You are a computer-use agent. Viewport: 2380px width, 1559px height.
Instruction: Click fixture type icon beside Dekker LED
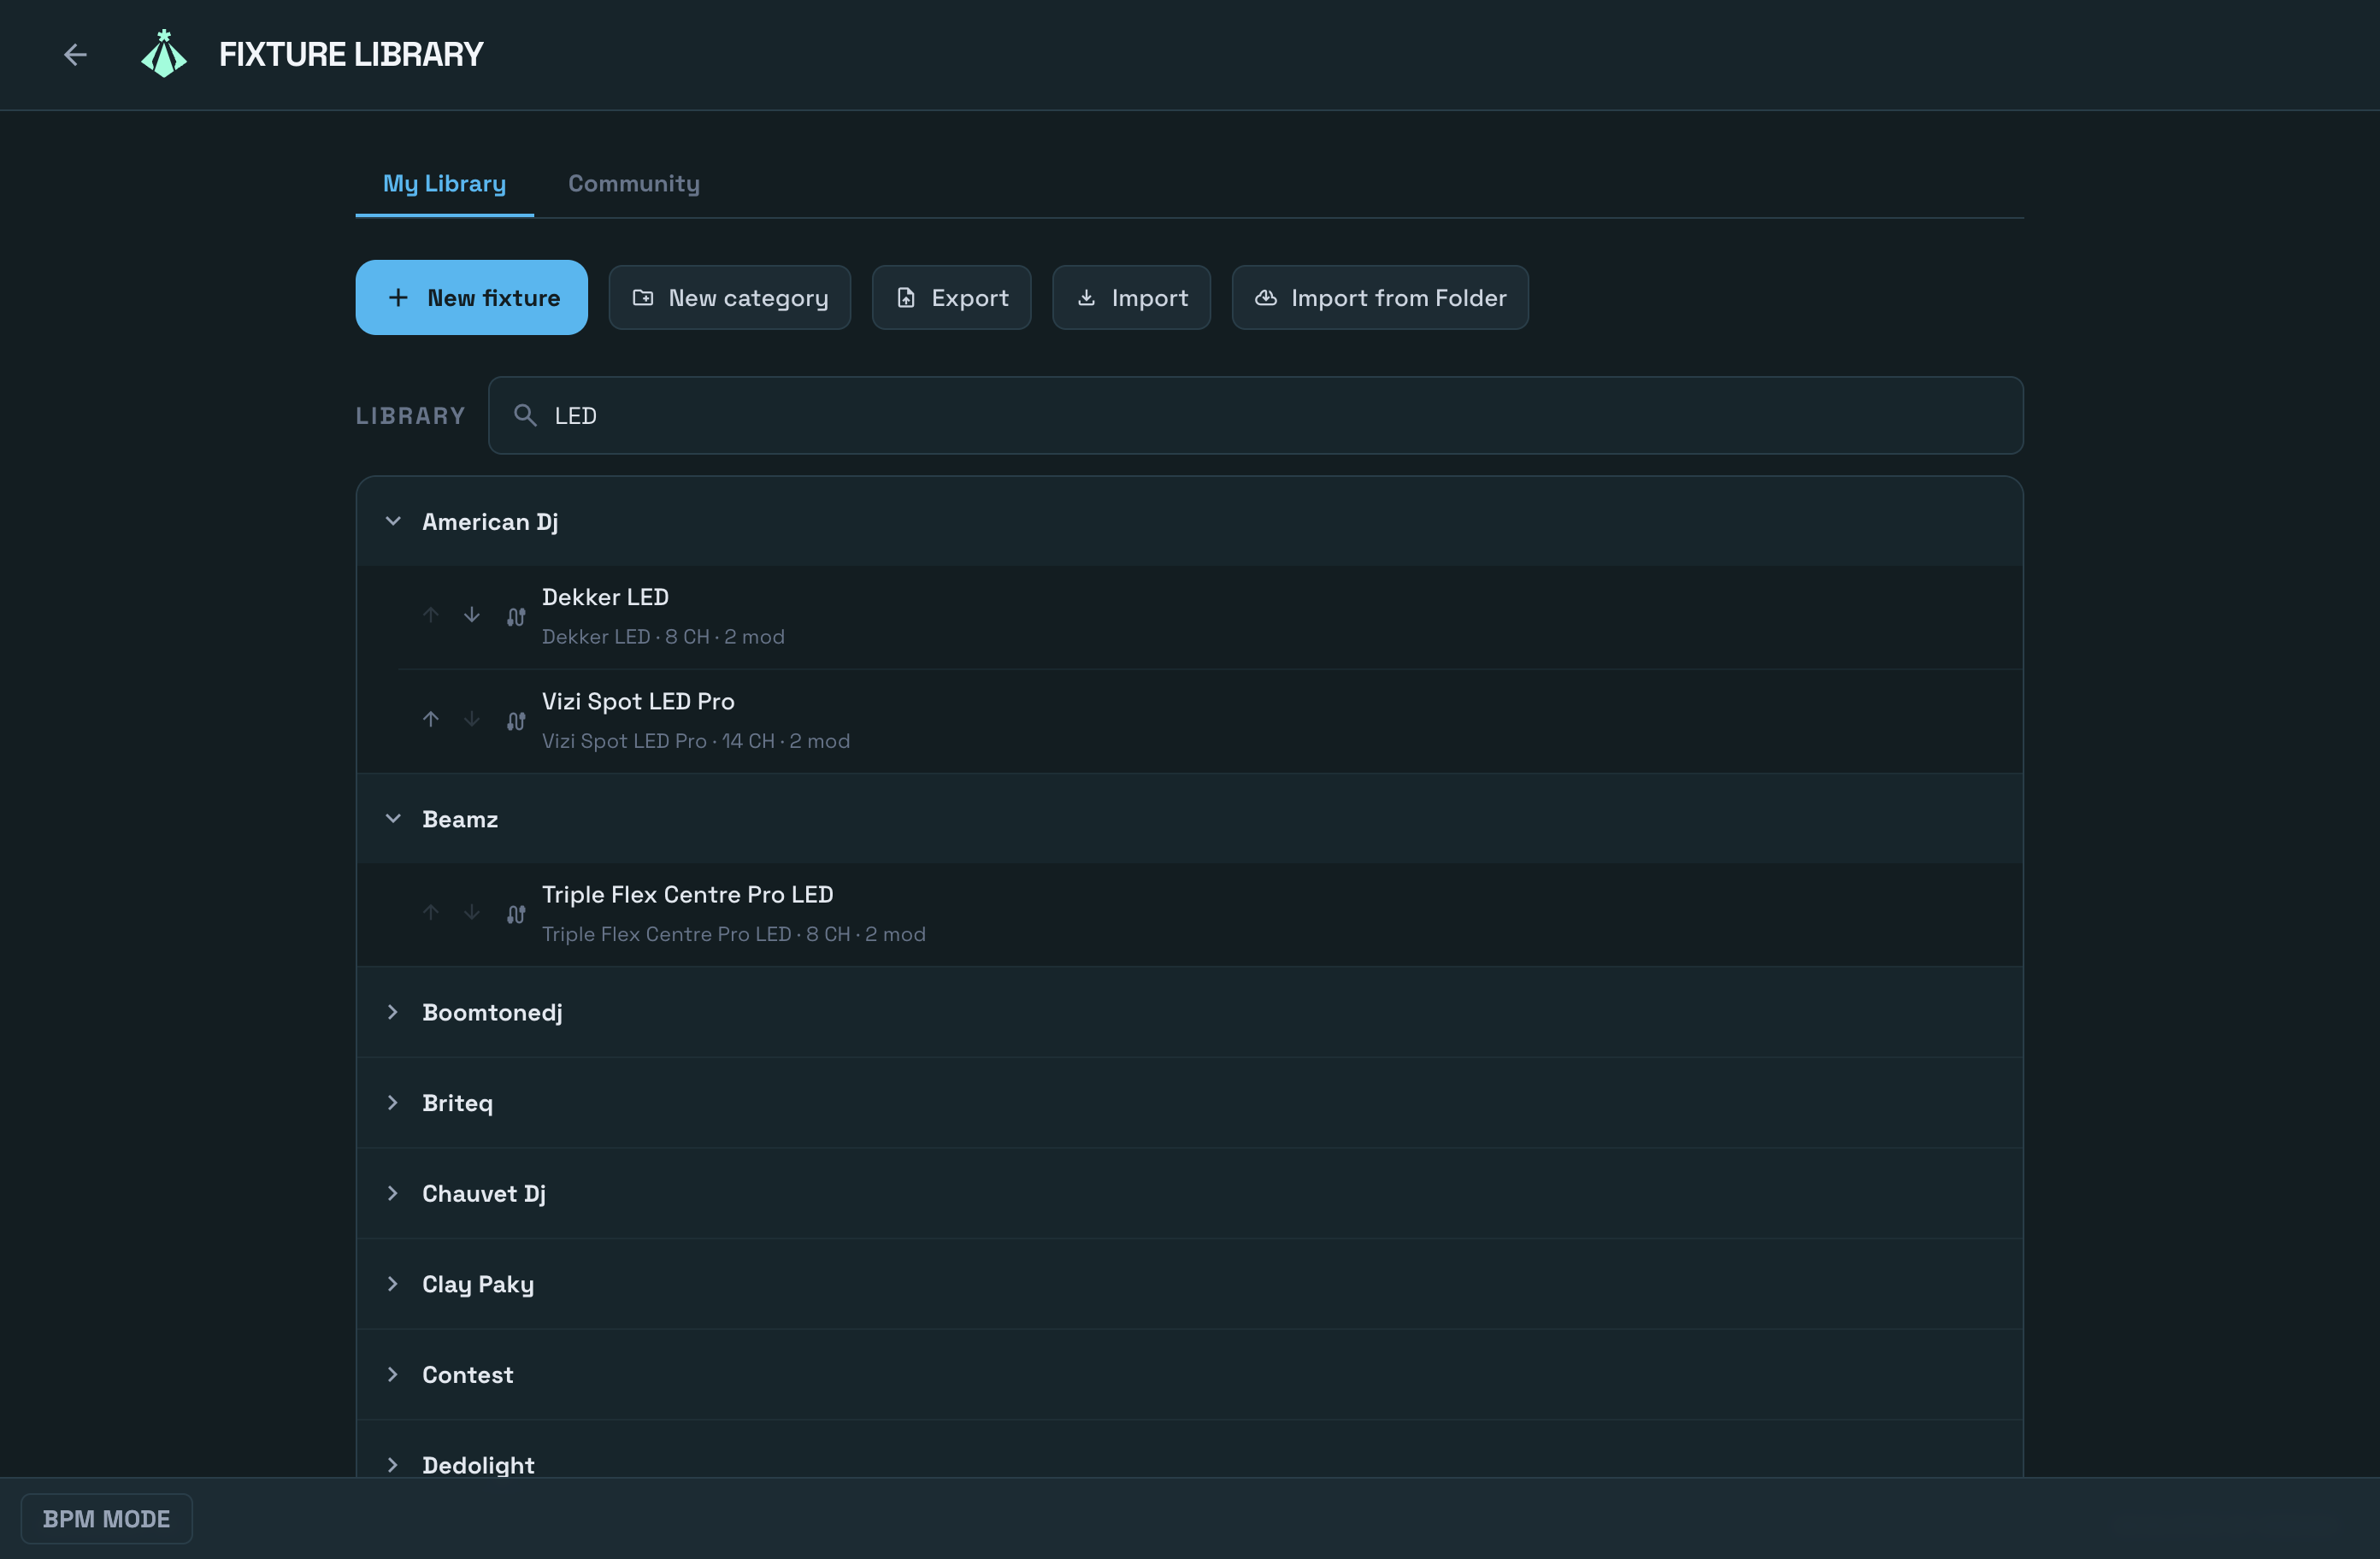coord(516,617)
